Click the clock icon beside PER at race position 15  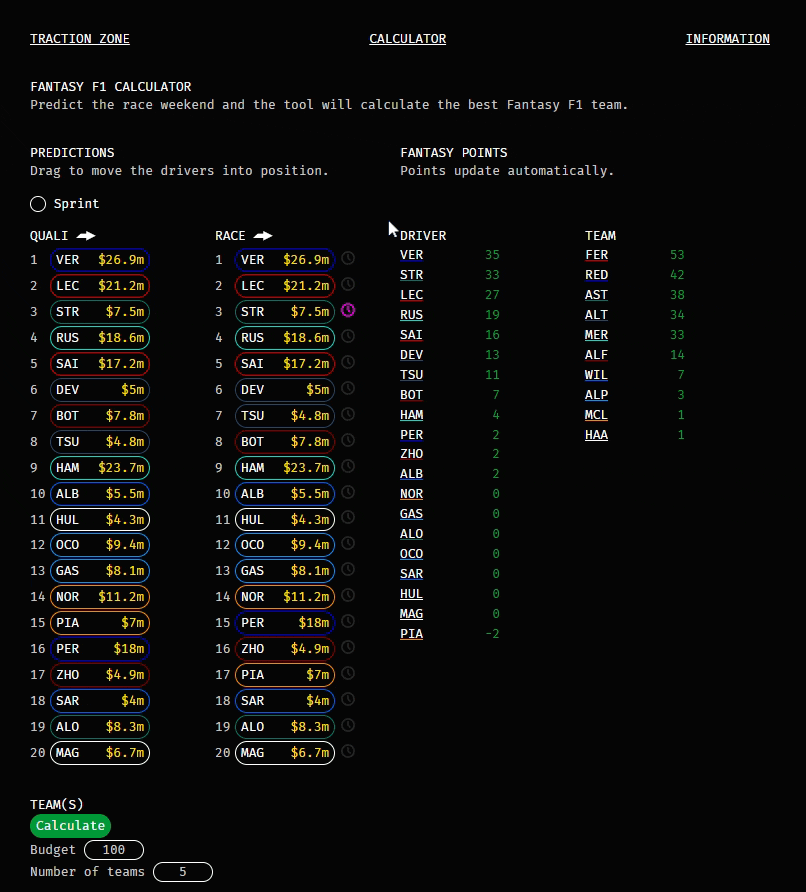(348, 621)
